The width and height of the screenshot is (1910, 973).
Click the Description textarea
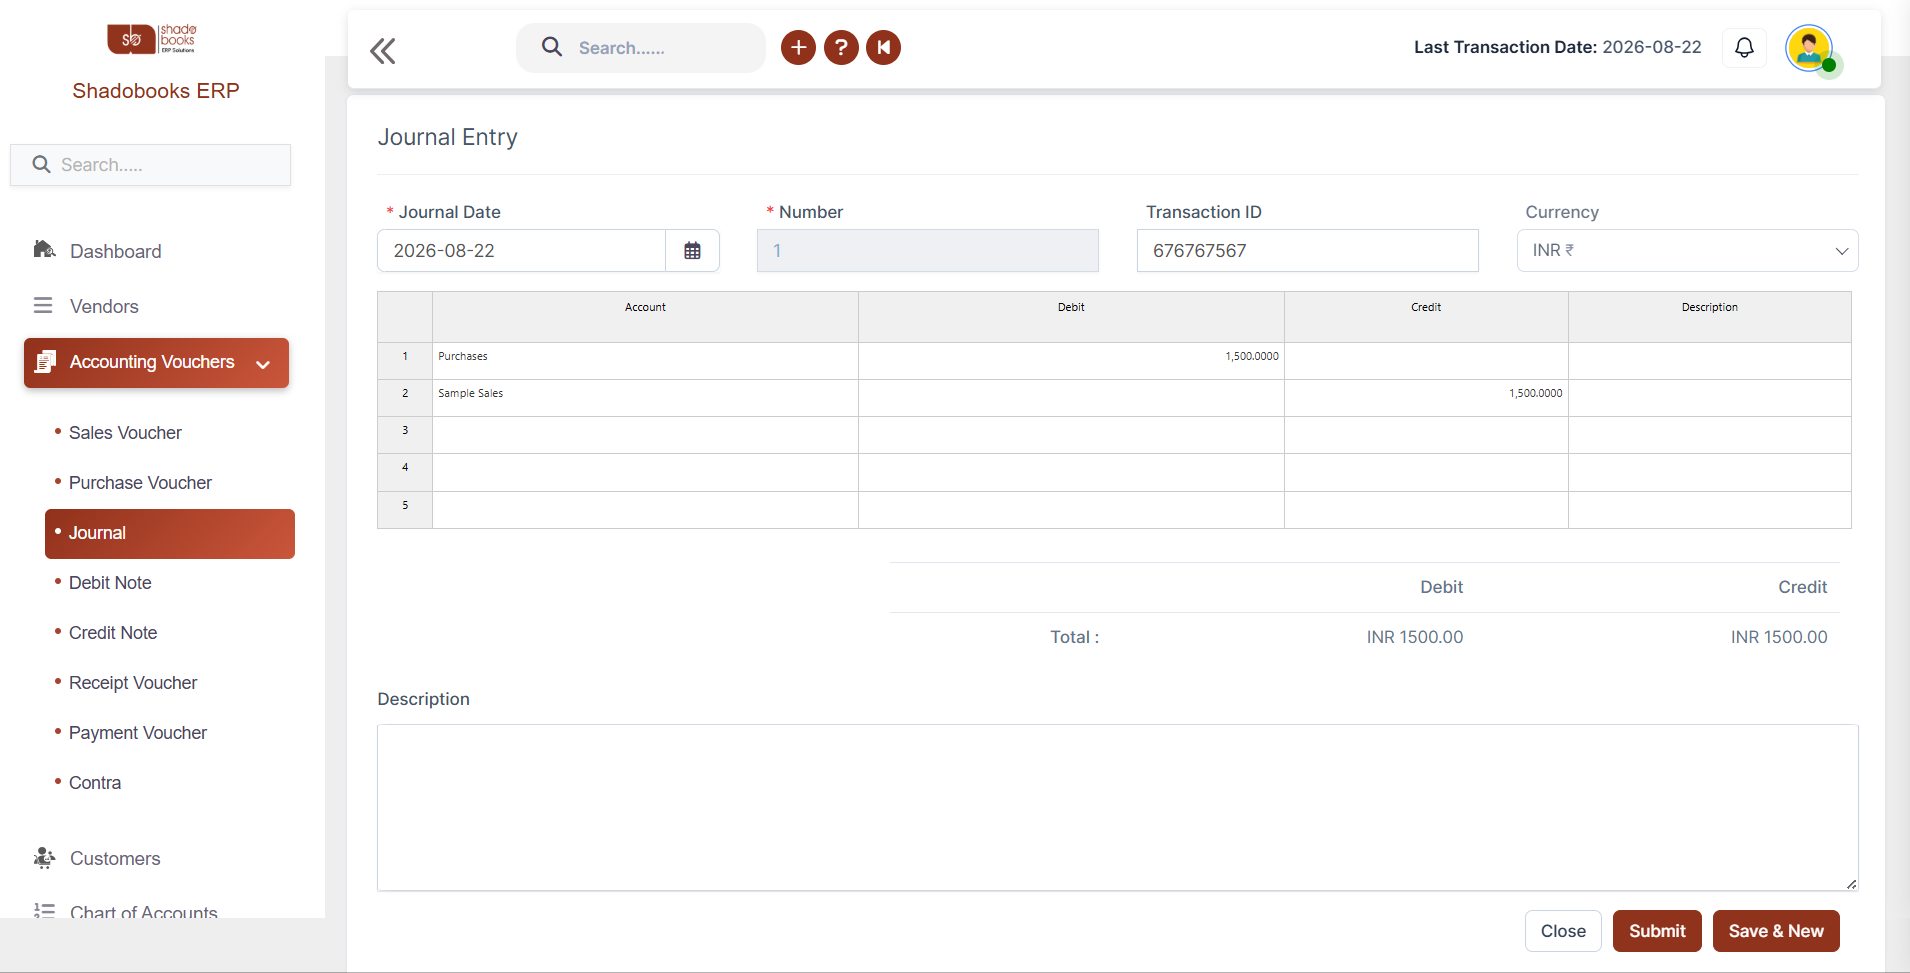1117,807
